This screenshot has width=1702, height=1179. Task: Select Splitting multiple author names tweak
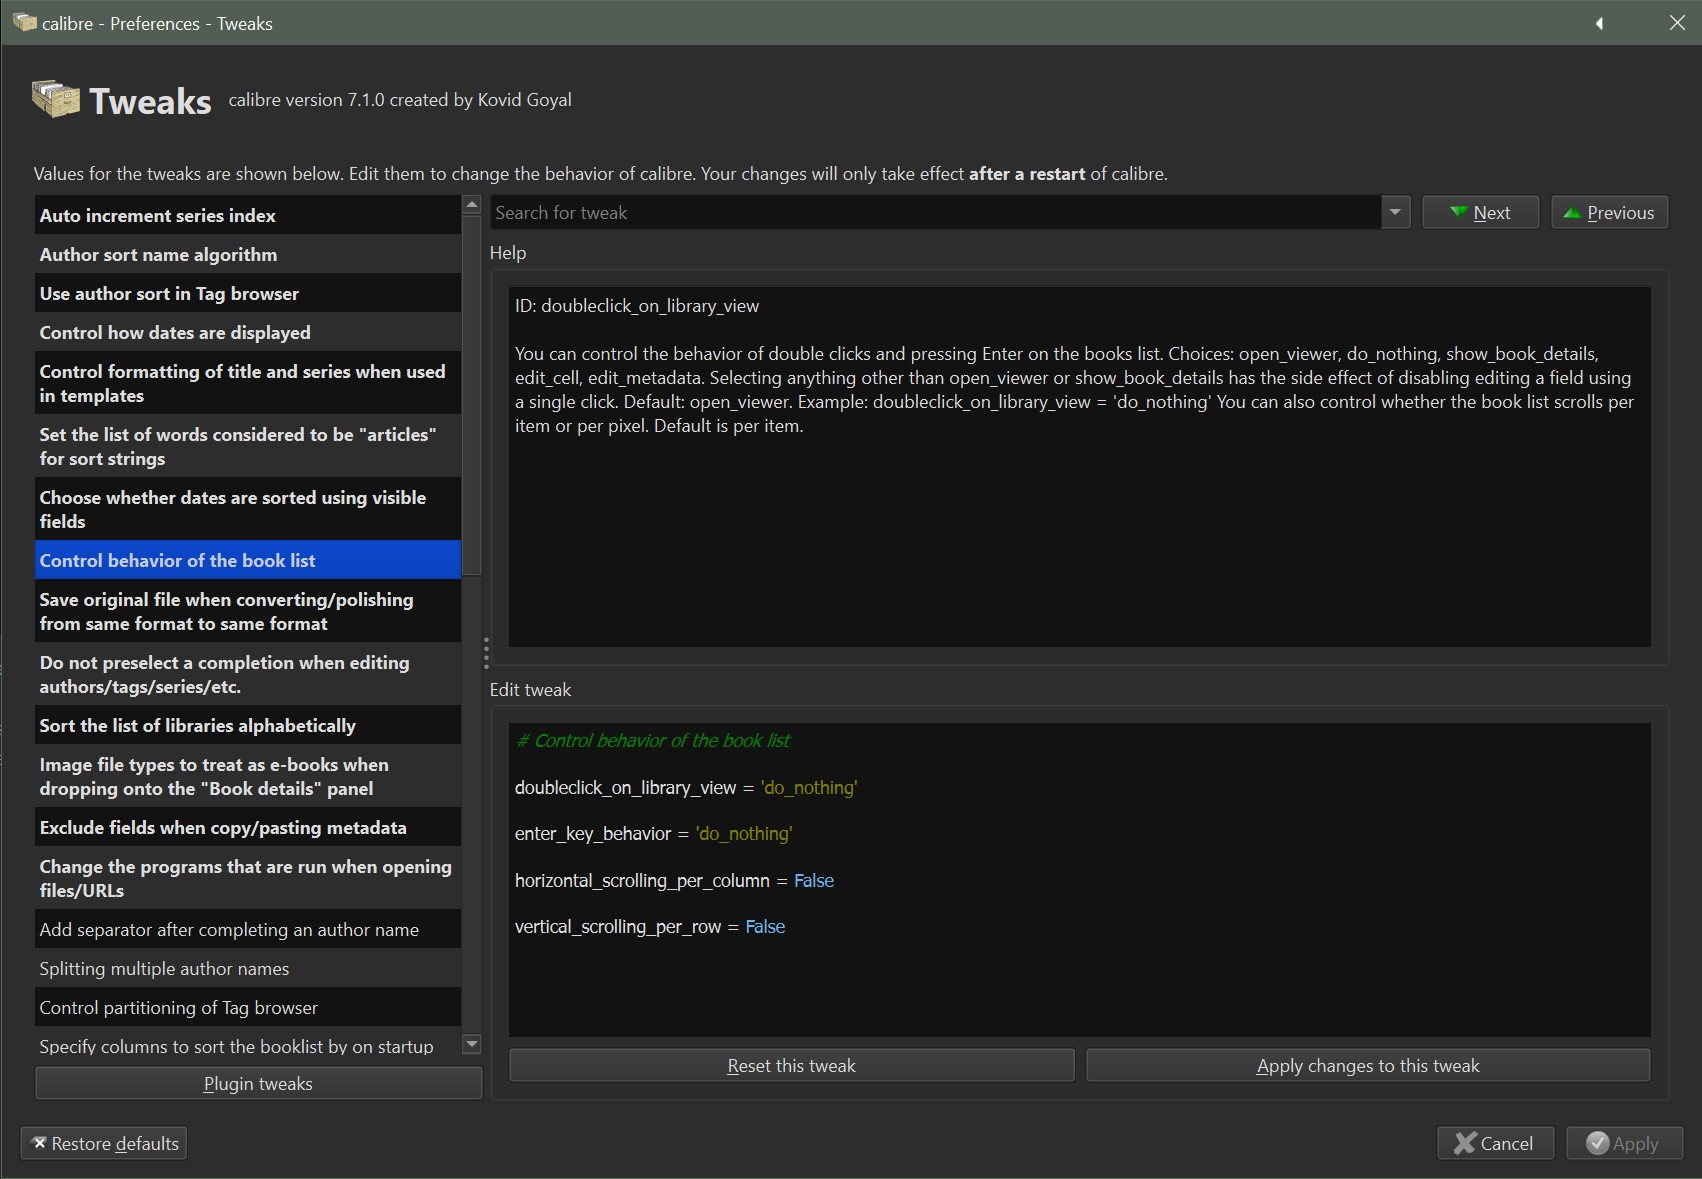pyautogui.click(x=248, y=968)
